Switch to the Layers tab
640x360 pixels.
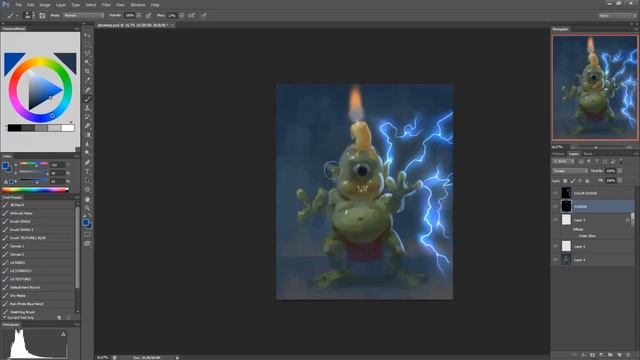point(573,153)
